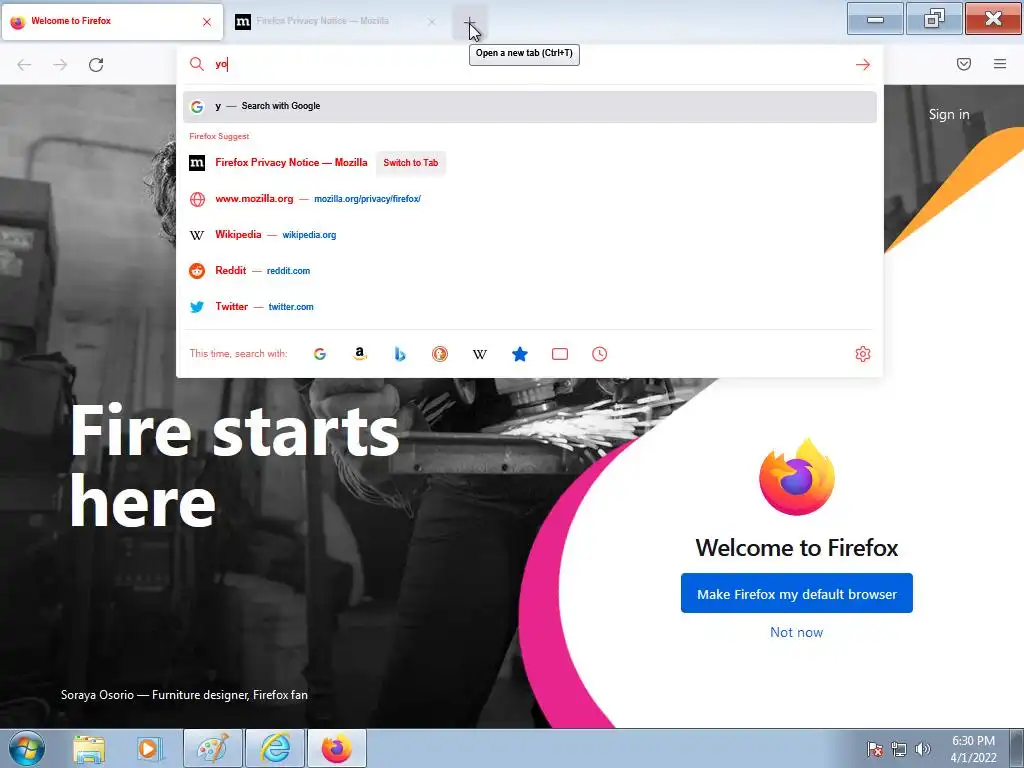Screen dimensions: 1024x768
Task: Click the reddit.com URL text
Action: click(x=288, y=271)
